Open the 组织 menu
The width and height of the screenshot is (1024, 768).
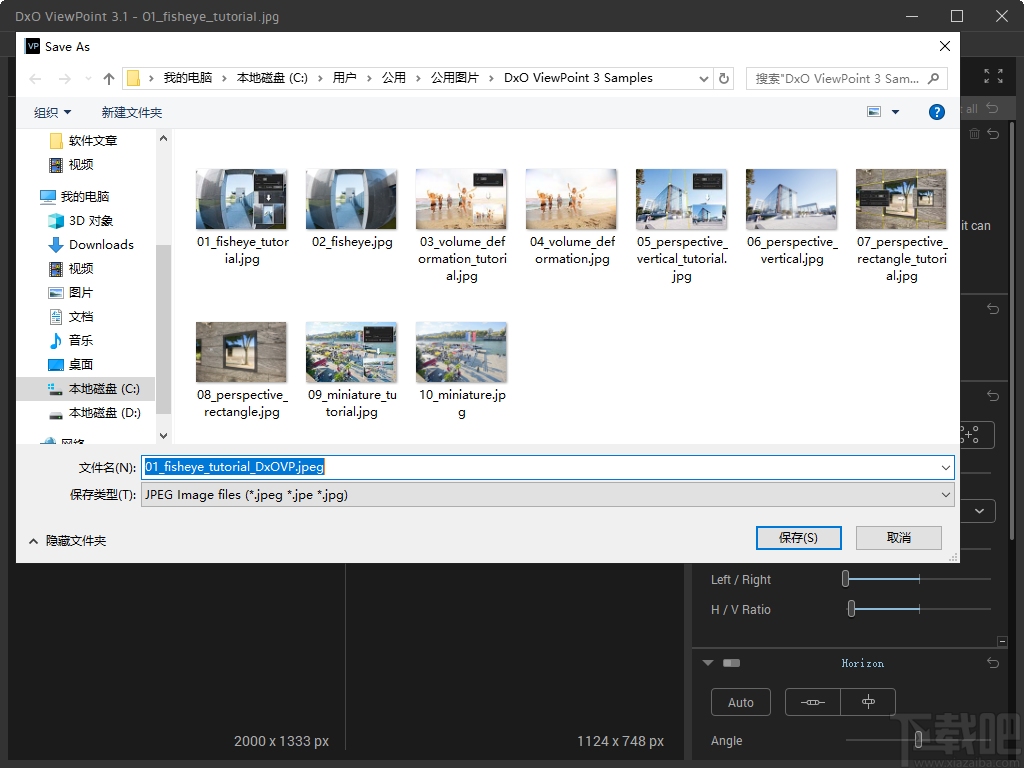coord(52,113)
